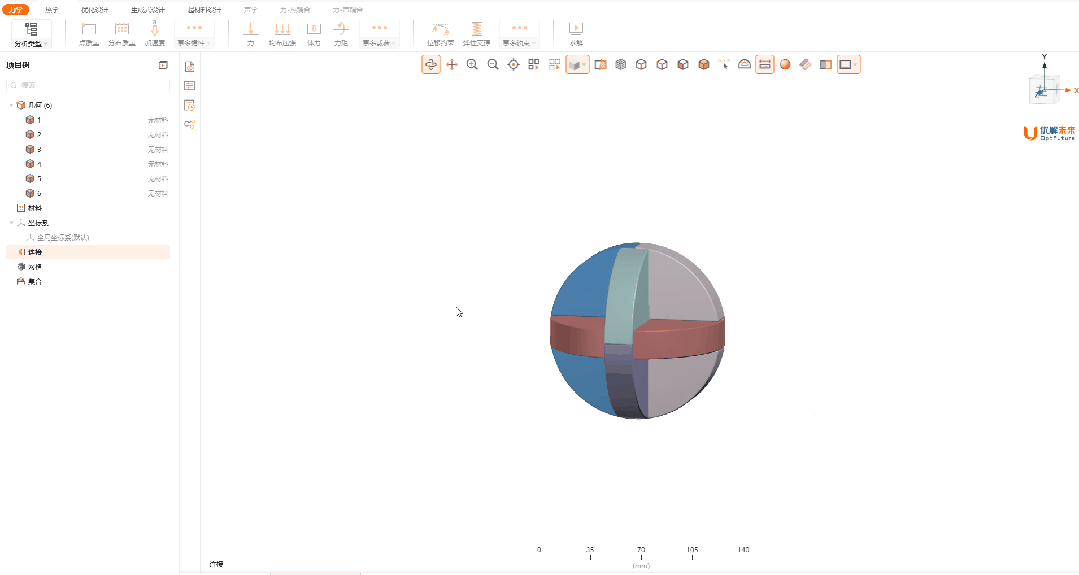Click the cursor pick-selection icon

[x=724, y=65]
